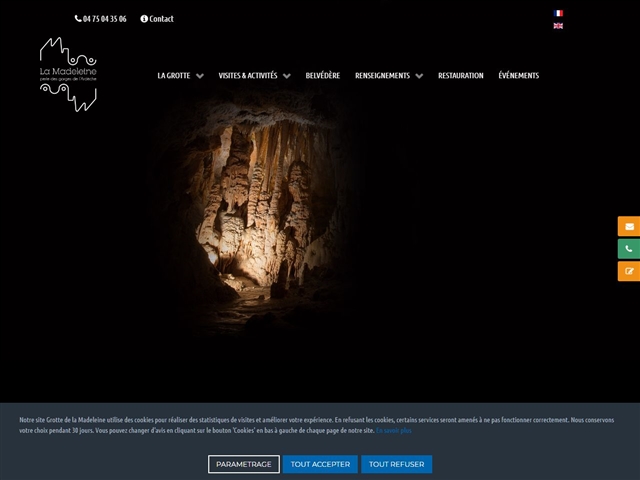The width and height of the screenshot is (640, 480).
Task: Click Tout Accepter cookies button
Action: pos(320,464)
